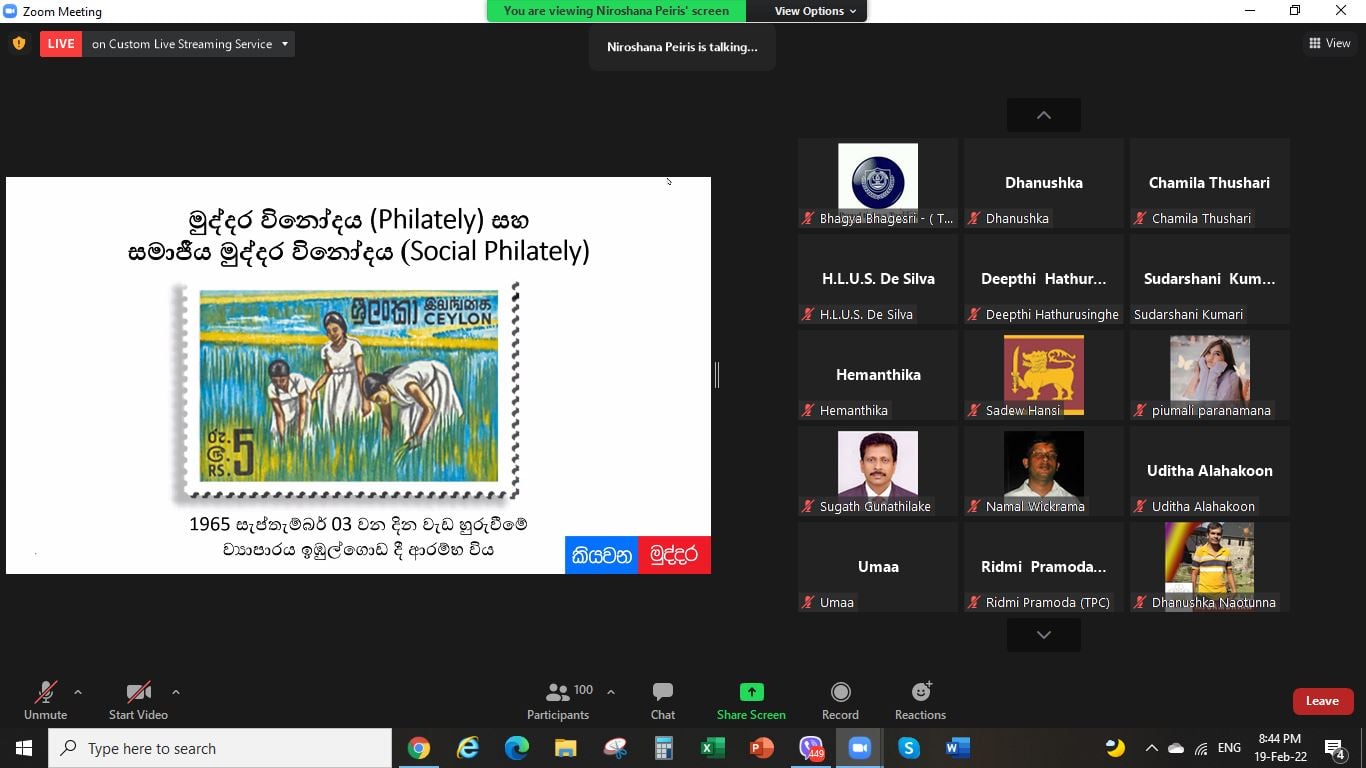Click the Ceylon stamp image on slide
The image size is (1366, 768).
pyautogui.click(x=348, y=390)
